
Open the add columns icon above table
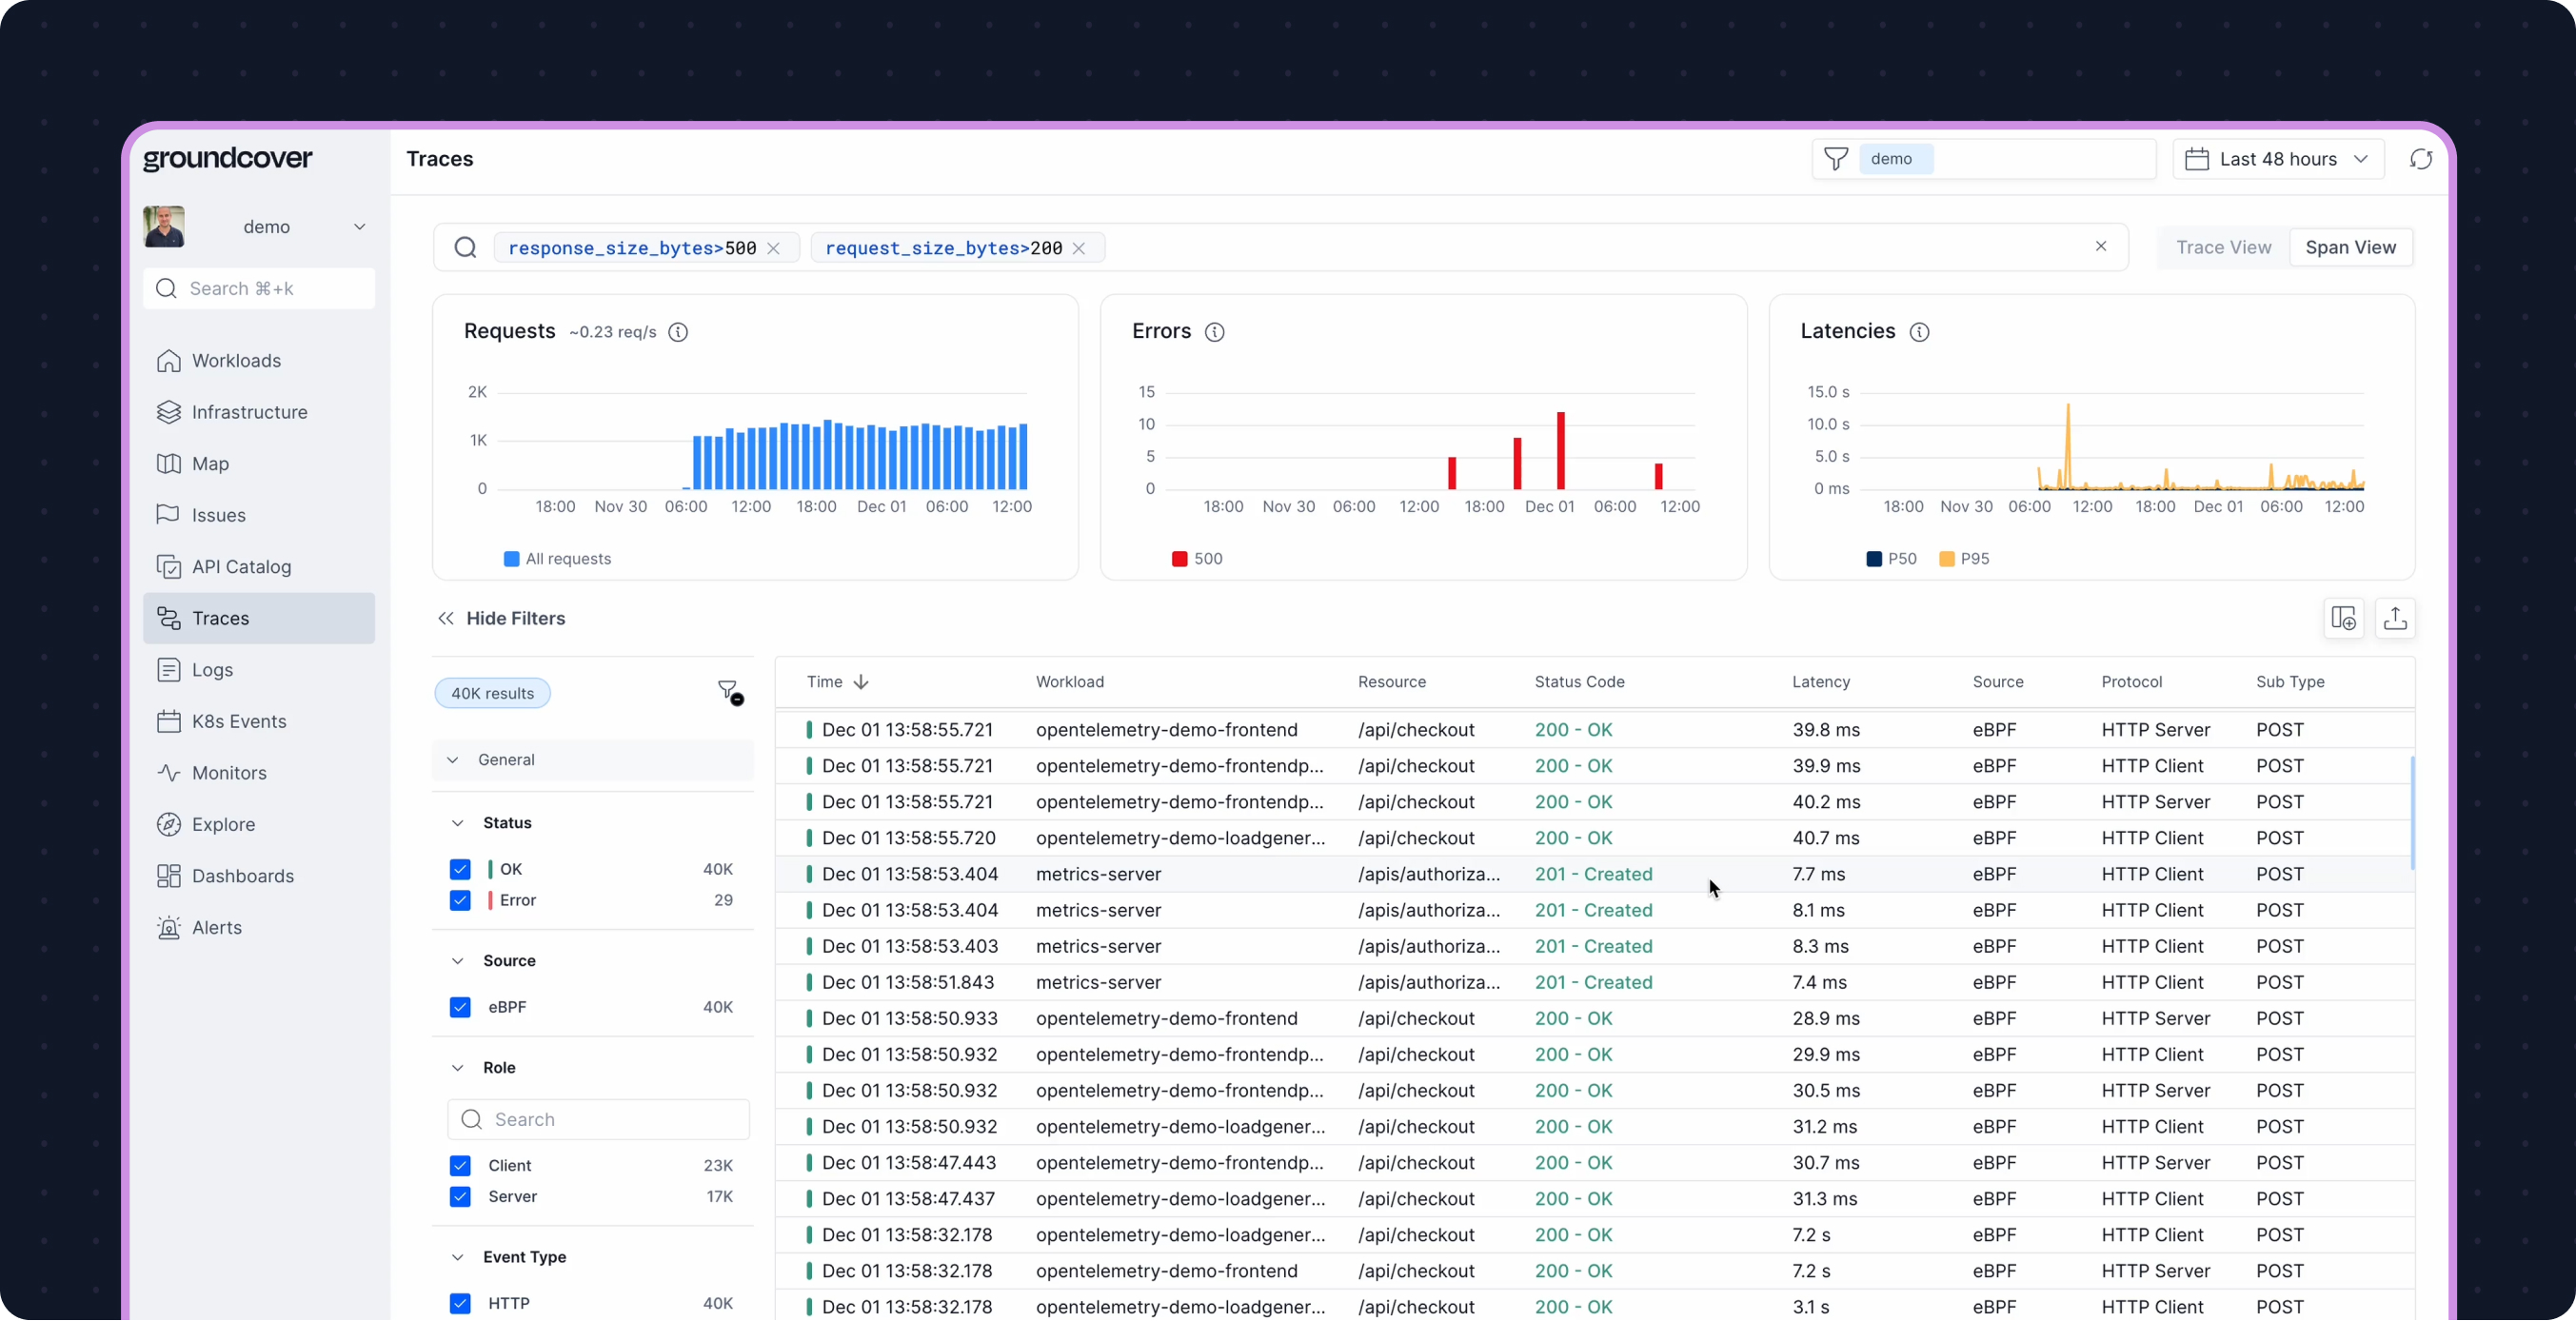tap(2342, 619)
